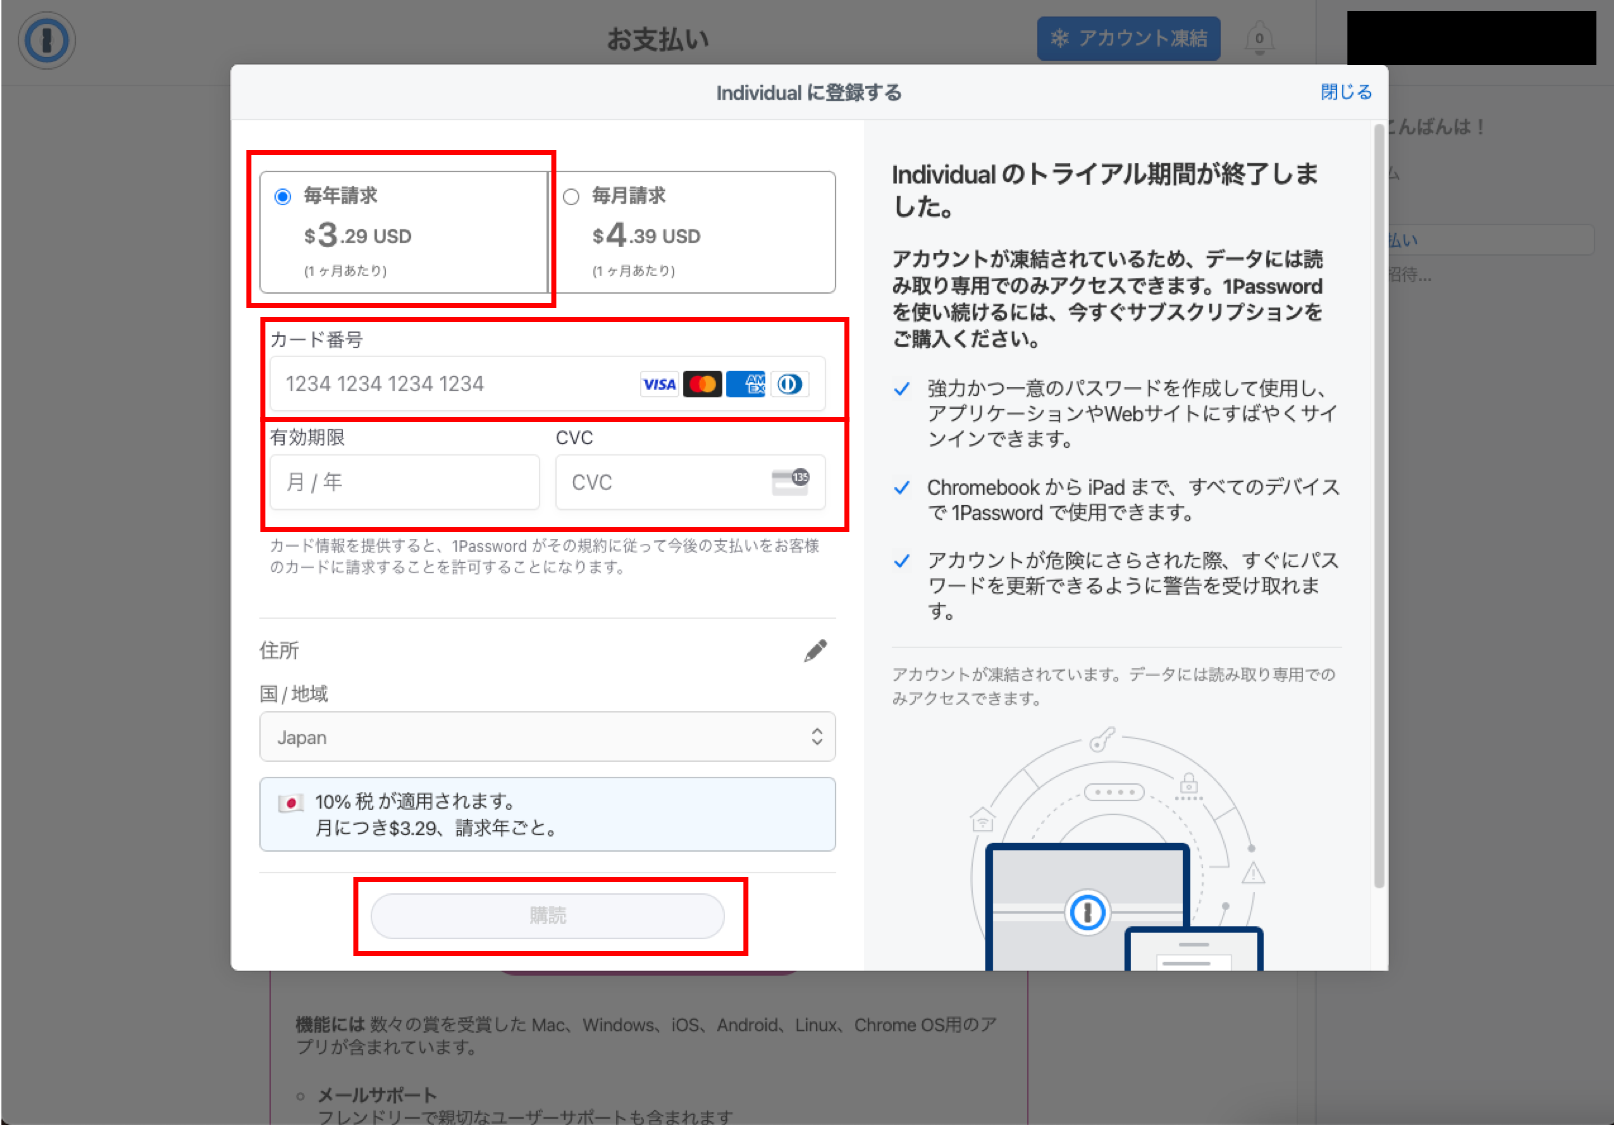Click the Mastercard logo
This screenshot has width=1614, height=1125.
702,384
